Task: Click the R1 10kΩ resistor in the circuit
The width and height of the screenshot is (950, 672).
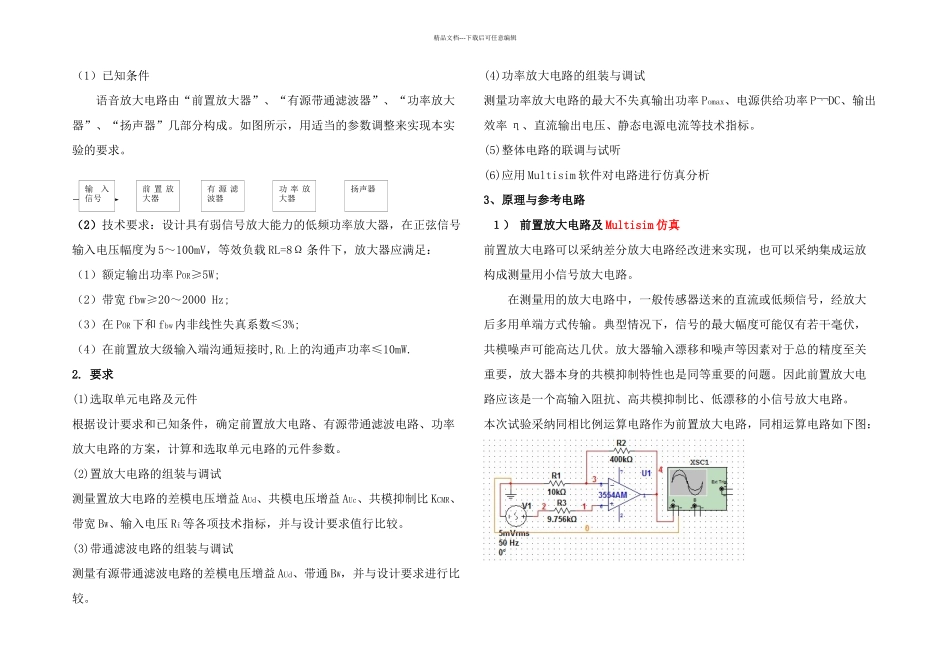Action: [557, 484]
